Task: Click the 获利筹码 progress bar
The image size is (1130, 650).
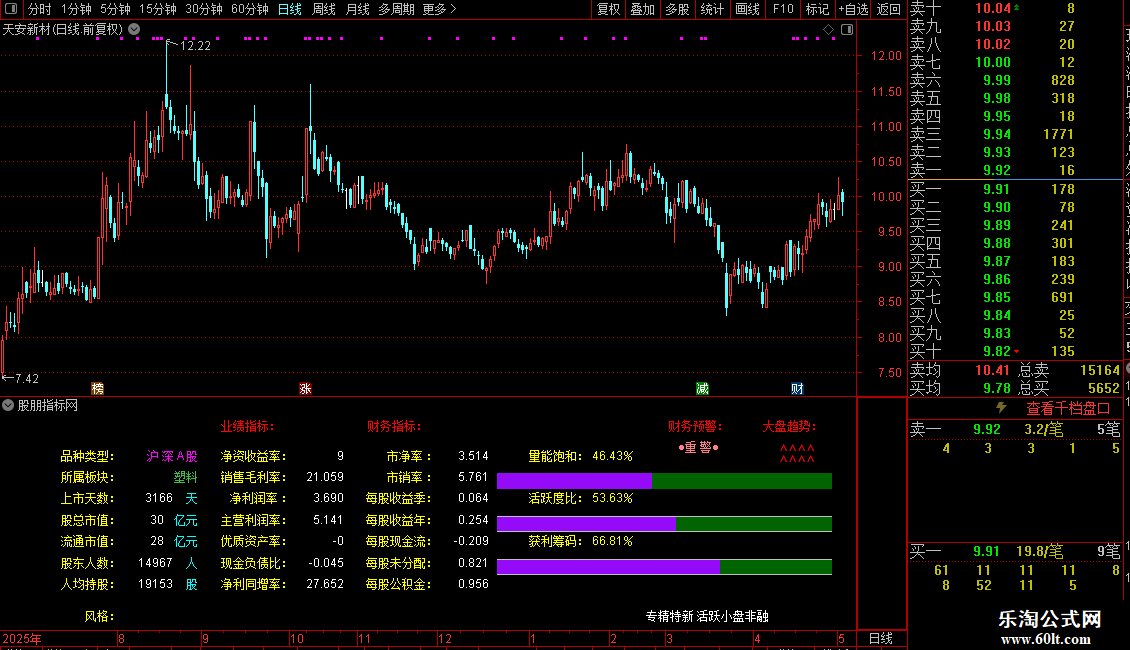Action: click(664, 567)
